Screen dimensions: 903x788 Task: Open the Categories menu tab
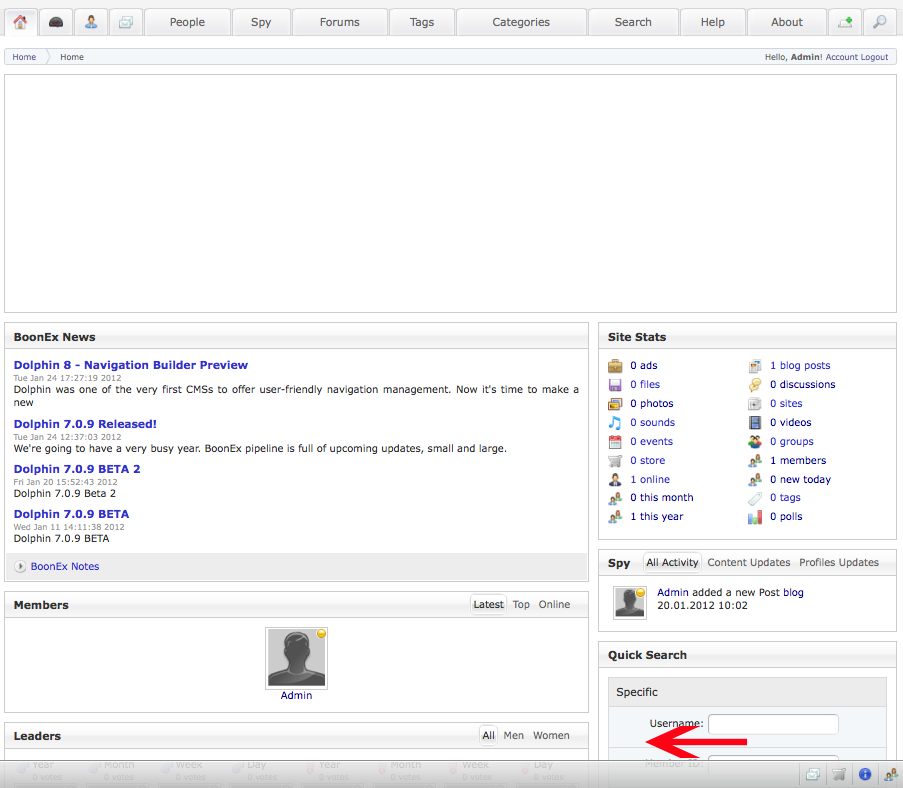[x=520, y=22]
